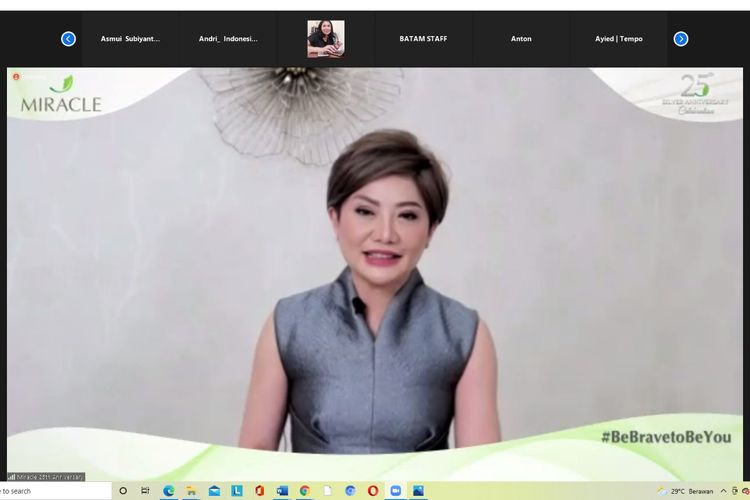The image size is (750, 500).
Task: Select the Asmui Subiyant participant tile
Action: (130, 39)
